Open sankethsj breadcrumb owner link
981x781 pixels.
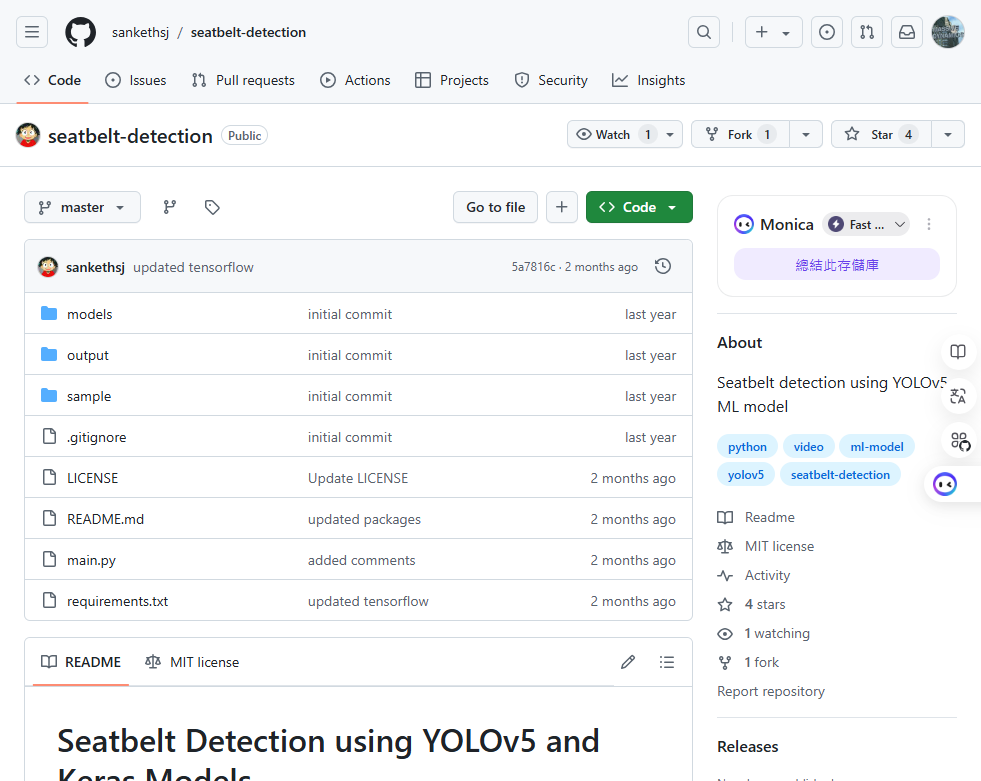coord(140,33)
